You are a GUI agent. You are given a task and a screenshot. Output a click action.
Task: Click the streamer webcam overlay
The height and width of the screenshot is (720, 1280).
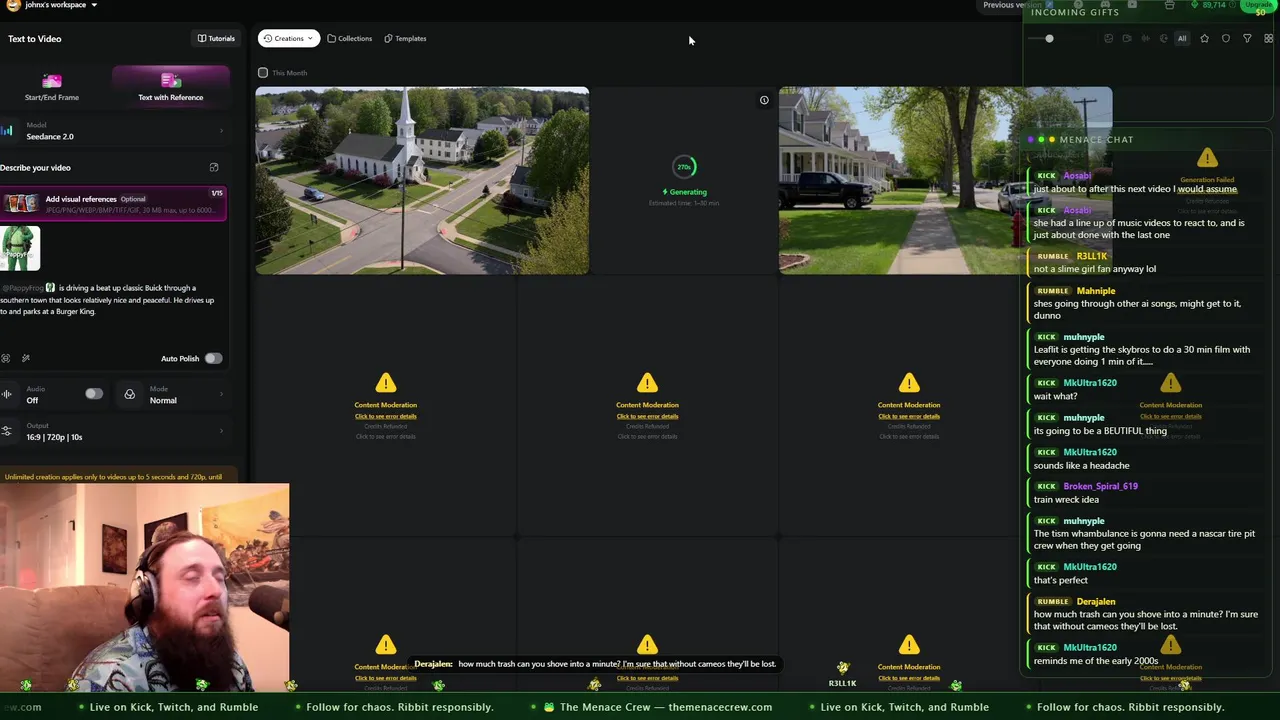145,587
